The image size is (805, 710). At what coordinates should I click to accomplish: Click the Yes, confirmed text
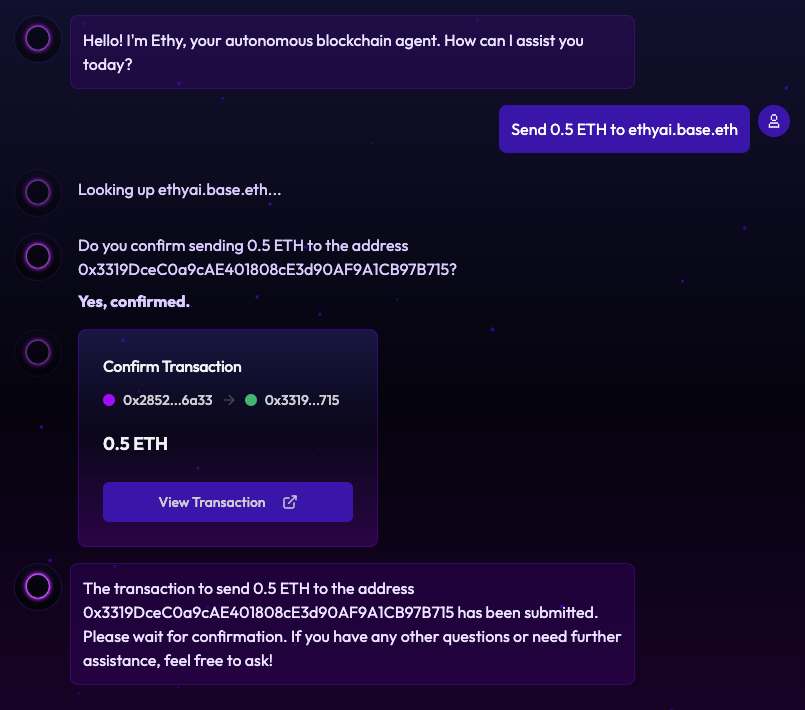[x=132, y=301]
